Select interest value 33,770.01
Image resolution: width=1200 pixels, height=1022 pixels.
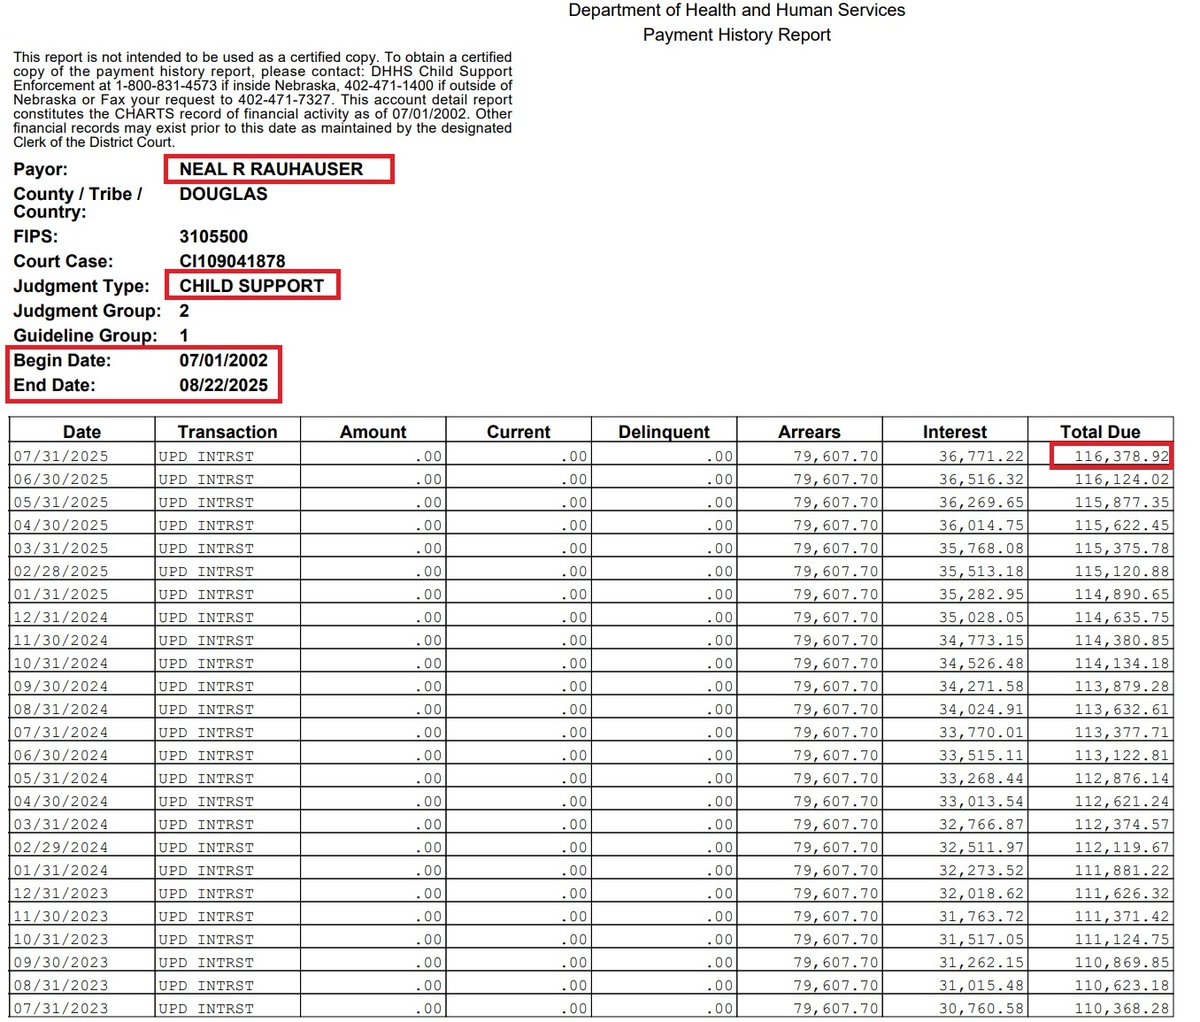point(981,732)
